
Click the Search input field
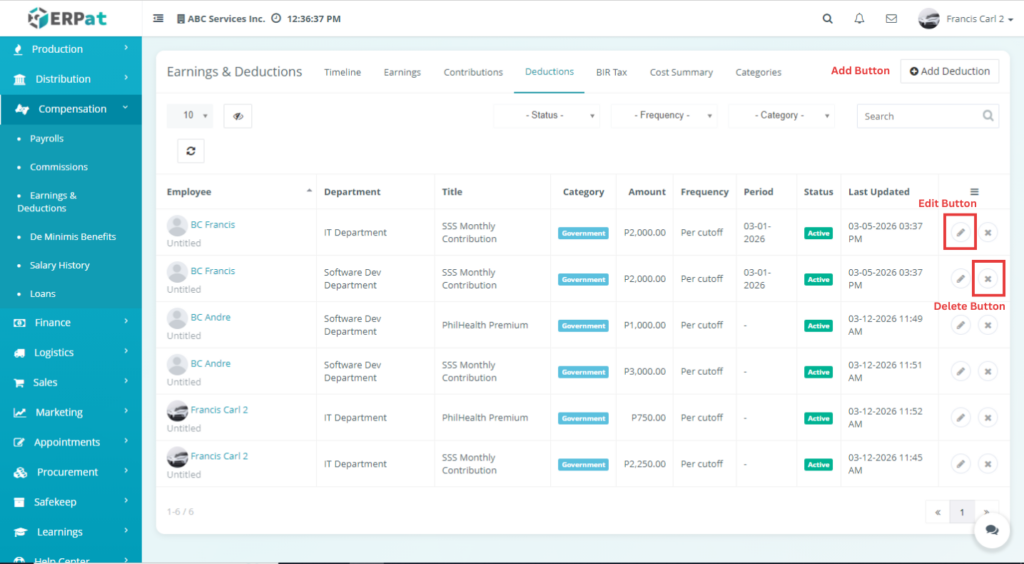pos(920,116)
